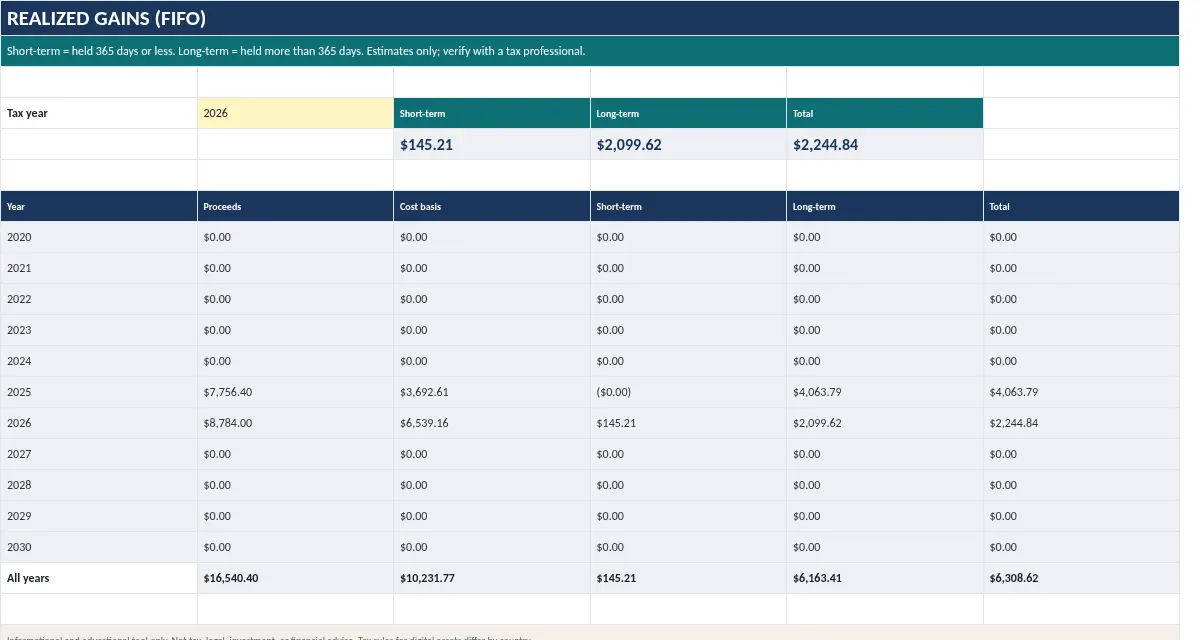Select the All years long-term total $6,163.41
This screenshot has height=640, width=1200.
click(x=885, y=578)
